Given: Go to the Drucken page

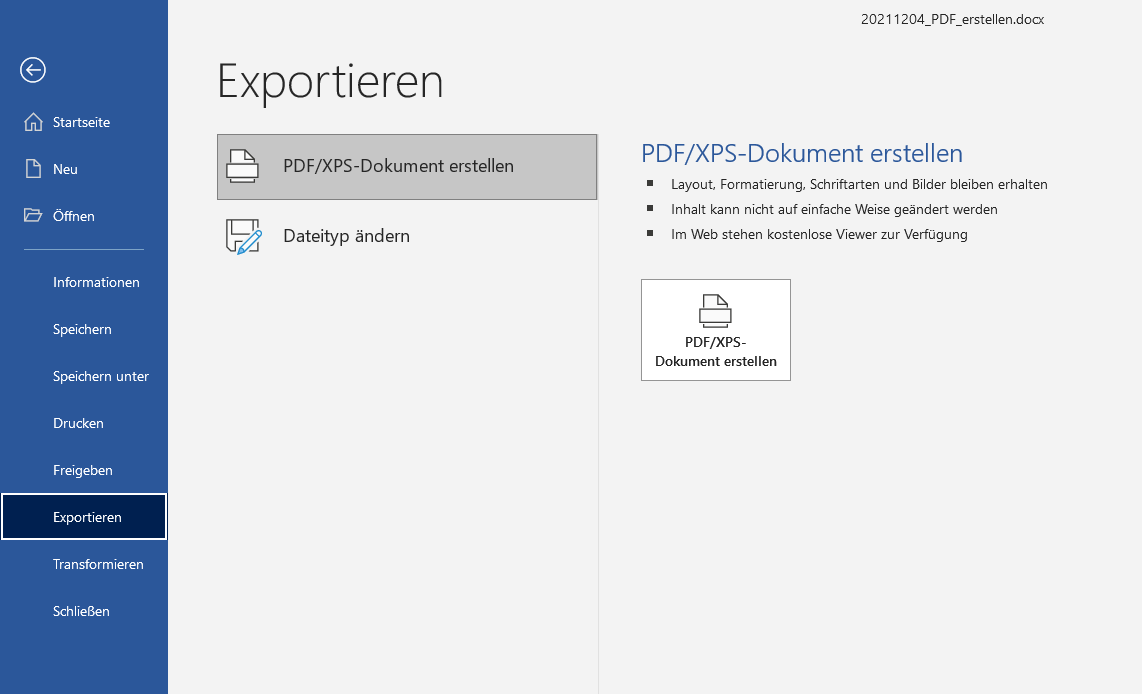Looking at the screenshot, I should pos(84,423).
